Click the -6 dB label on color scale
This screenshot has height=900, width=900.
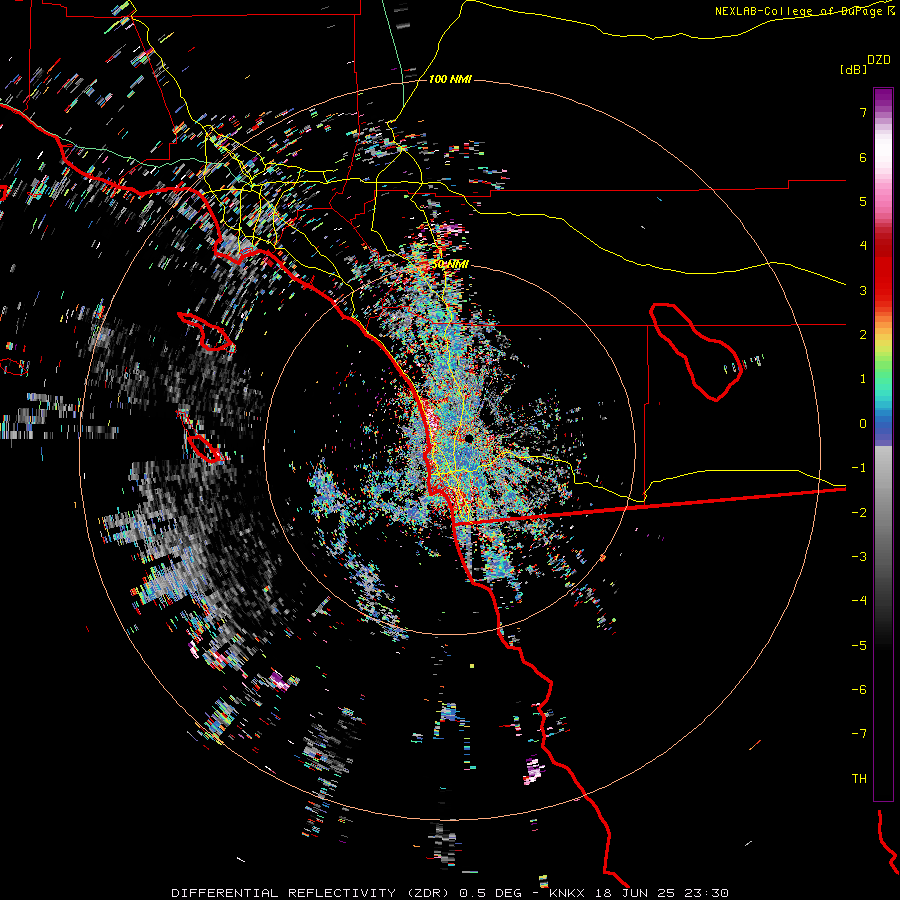[x=859, y=690]
